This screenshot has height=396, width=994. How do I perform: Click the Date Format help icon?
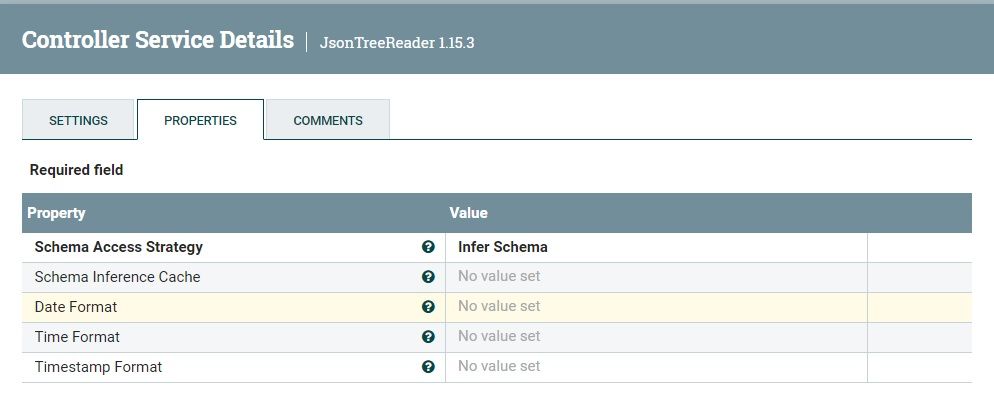click(428, 307)
